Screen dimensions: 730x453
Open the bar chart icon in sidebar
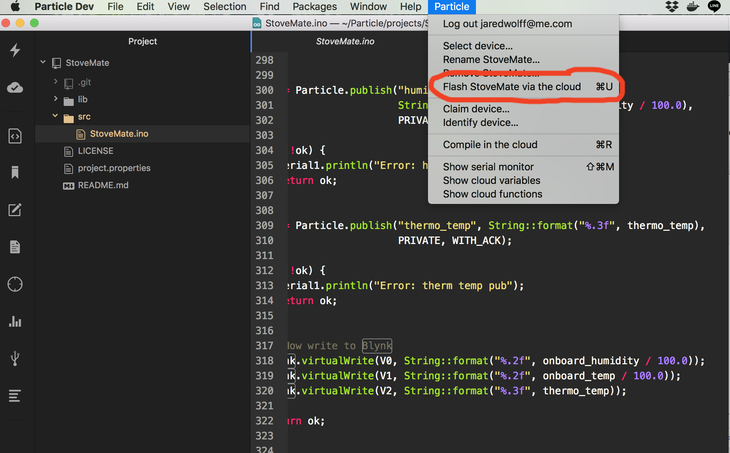tap(15, 321)
